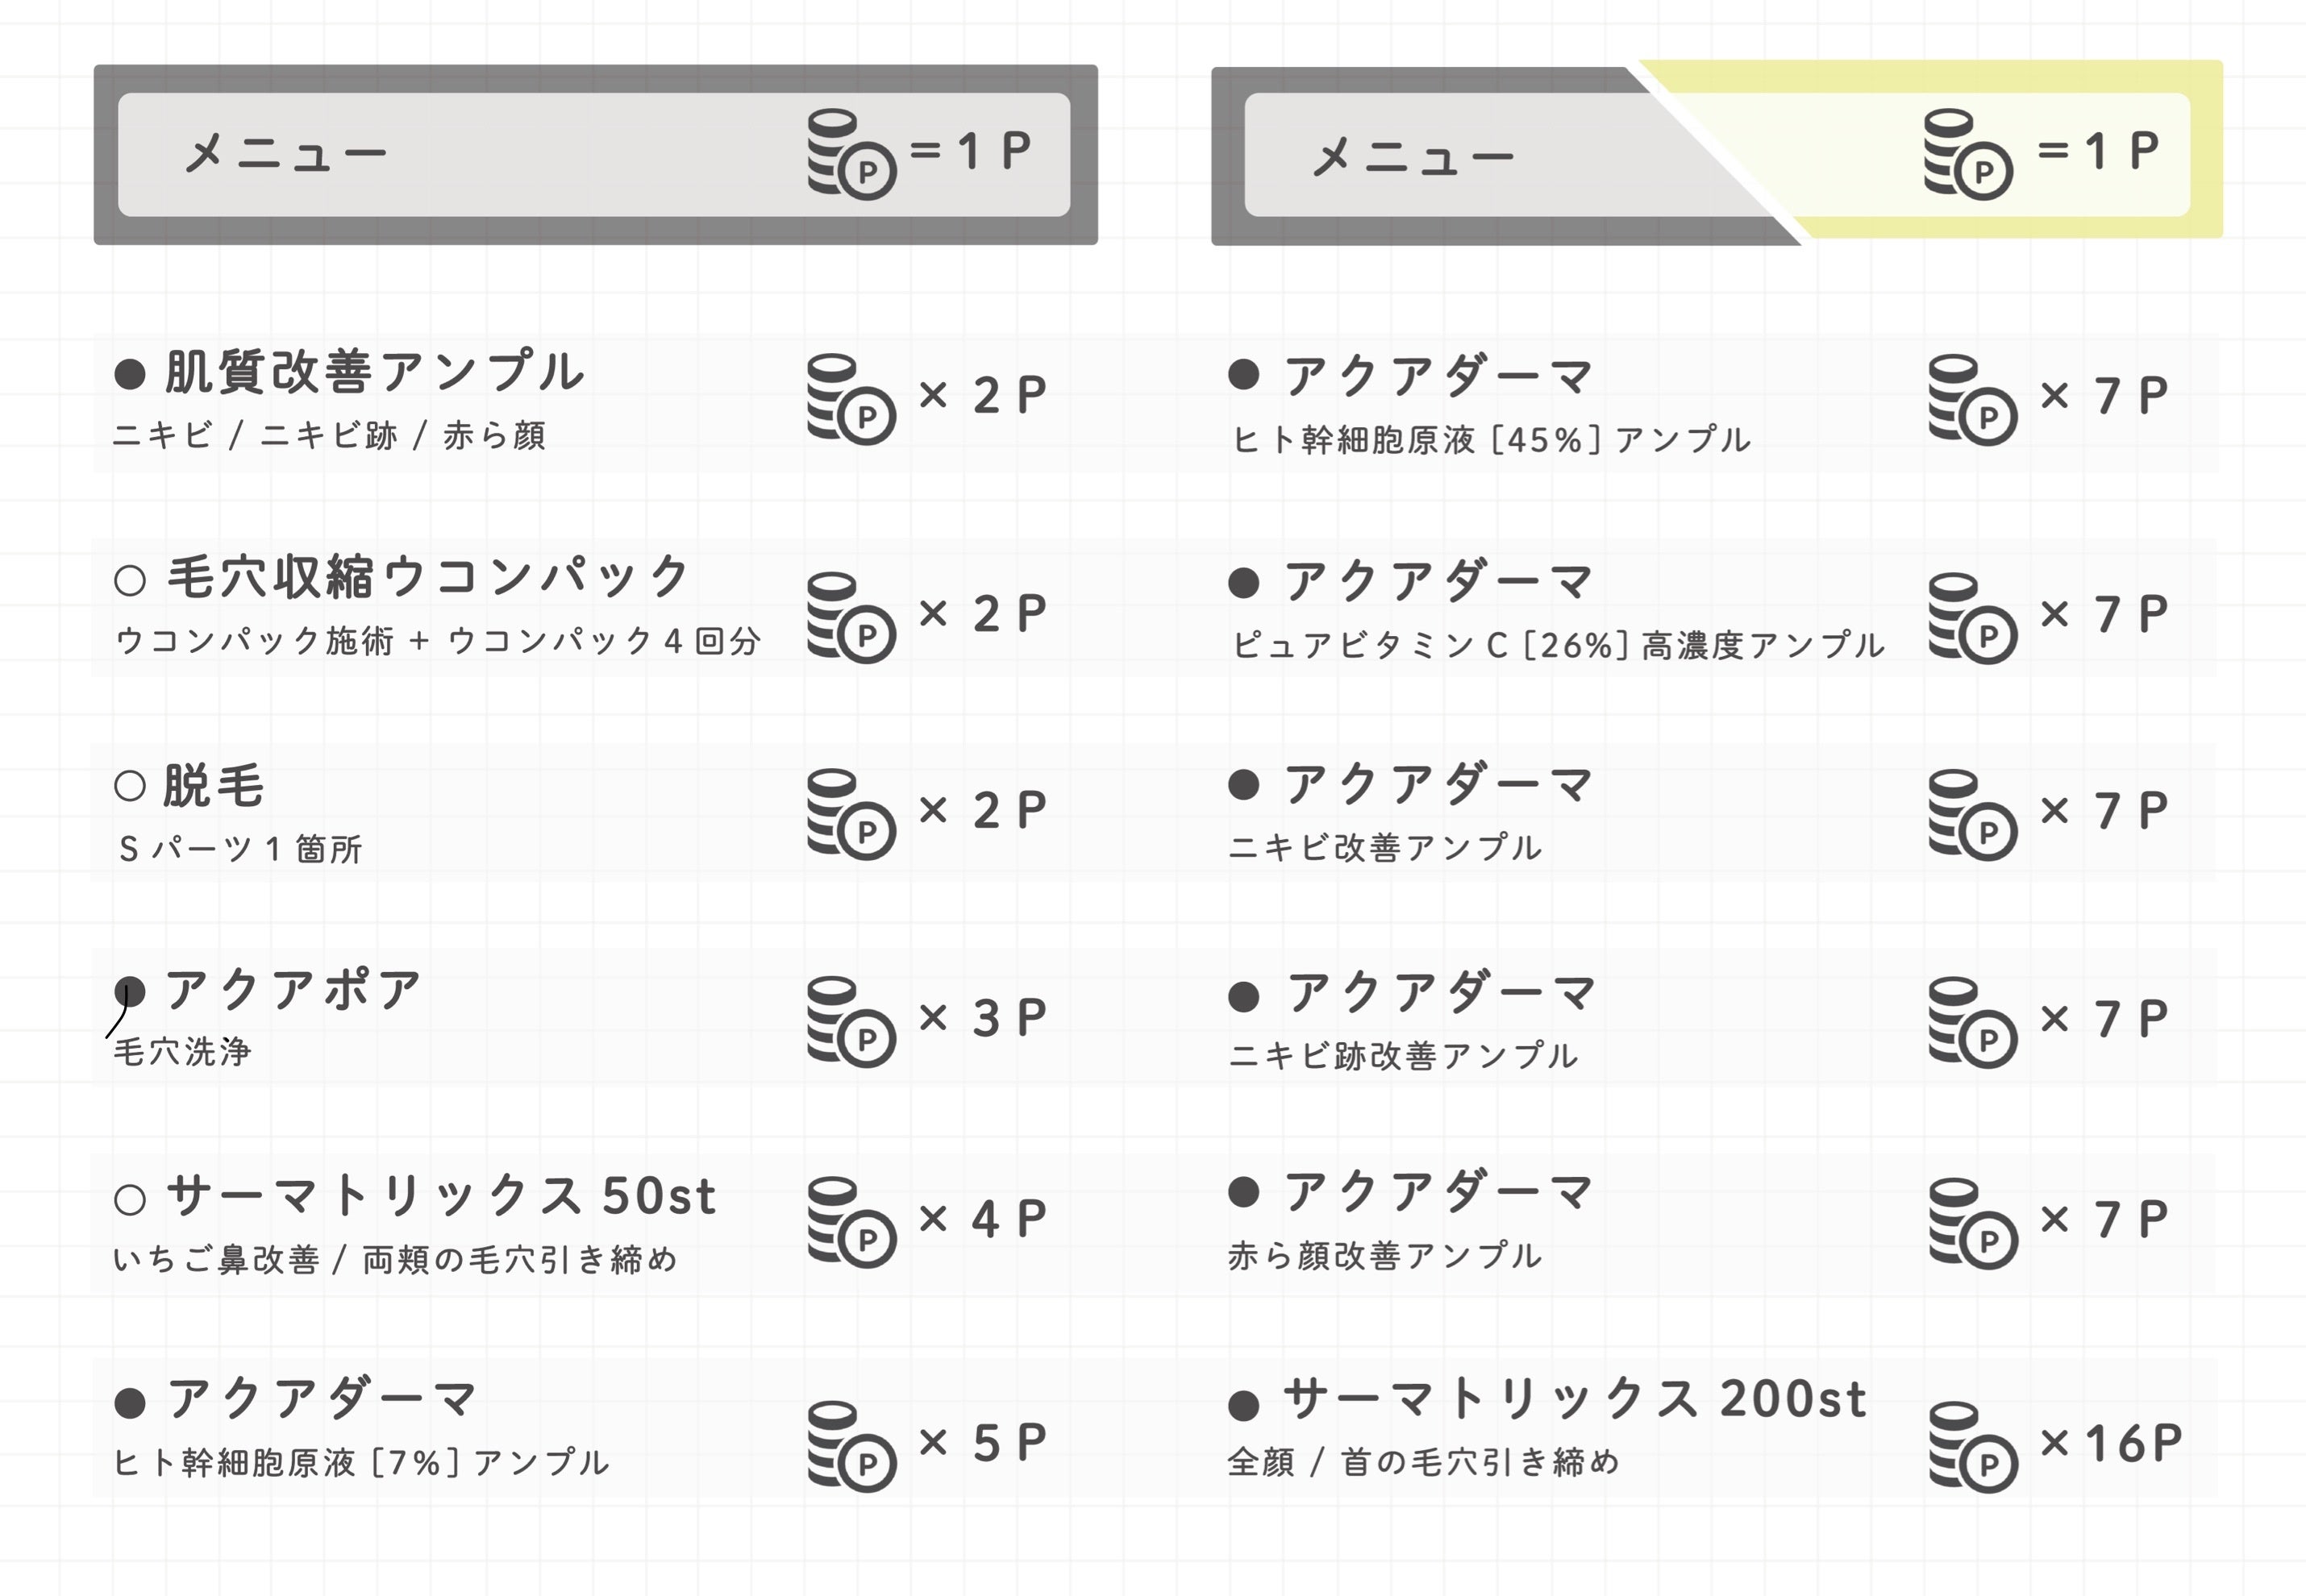Click the ×5P point value
The height and width of the screenshot is (1596, 2306).
coord(983,1443)
